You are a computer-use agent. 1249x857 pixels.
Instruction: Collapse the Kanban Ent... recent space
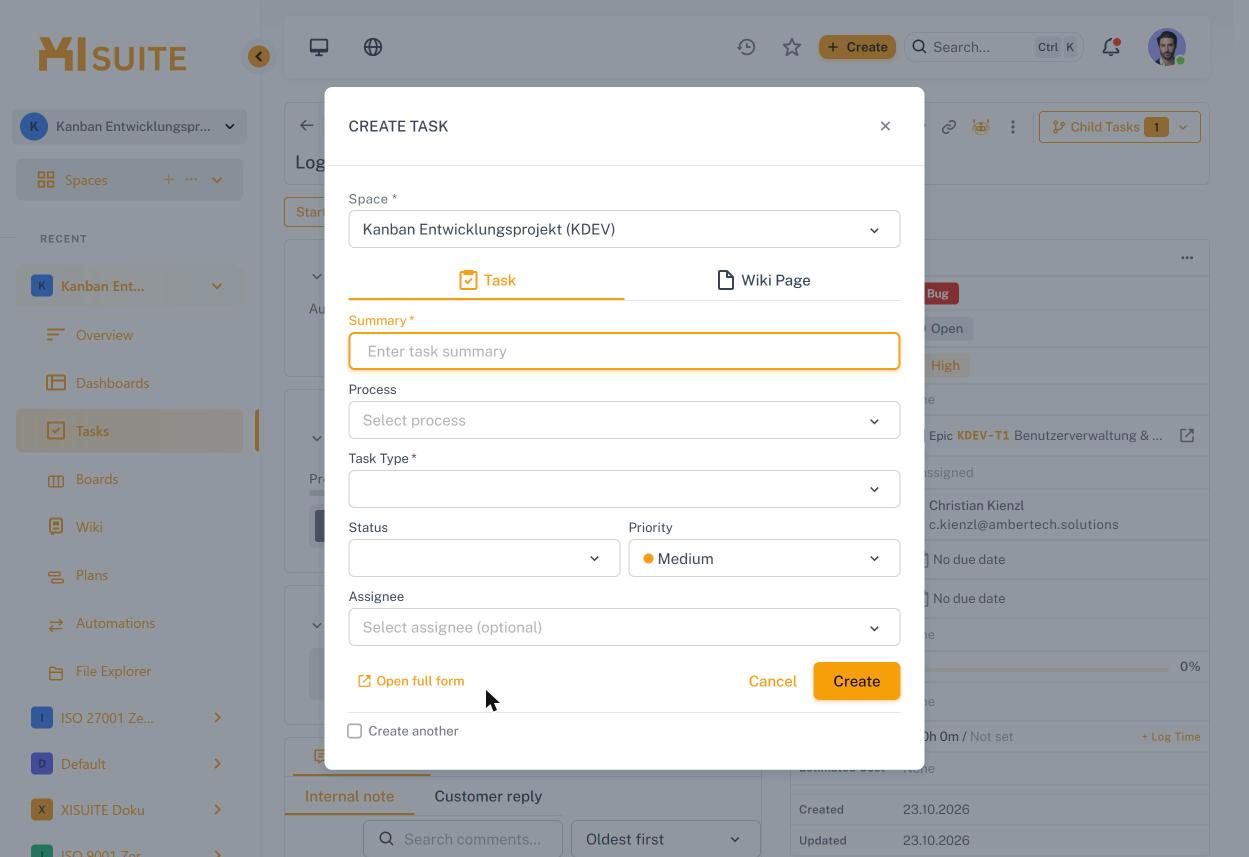pyautogui.click(x=217, y=286)
